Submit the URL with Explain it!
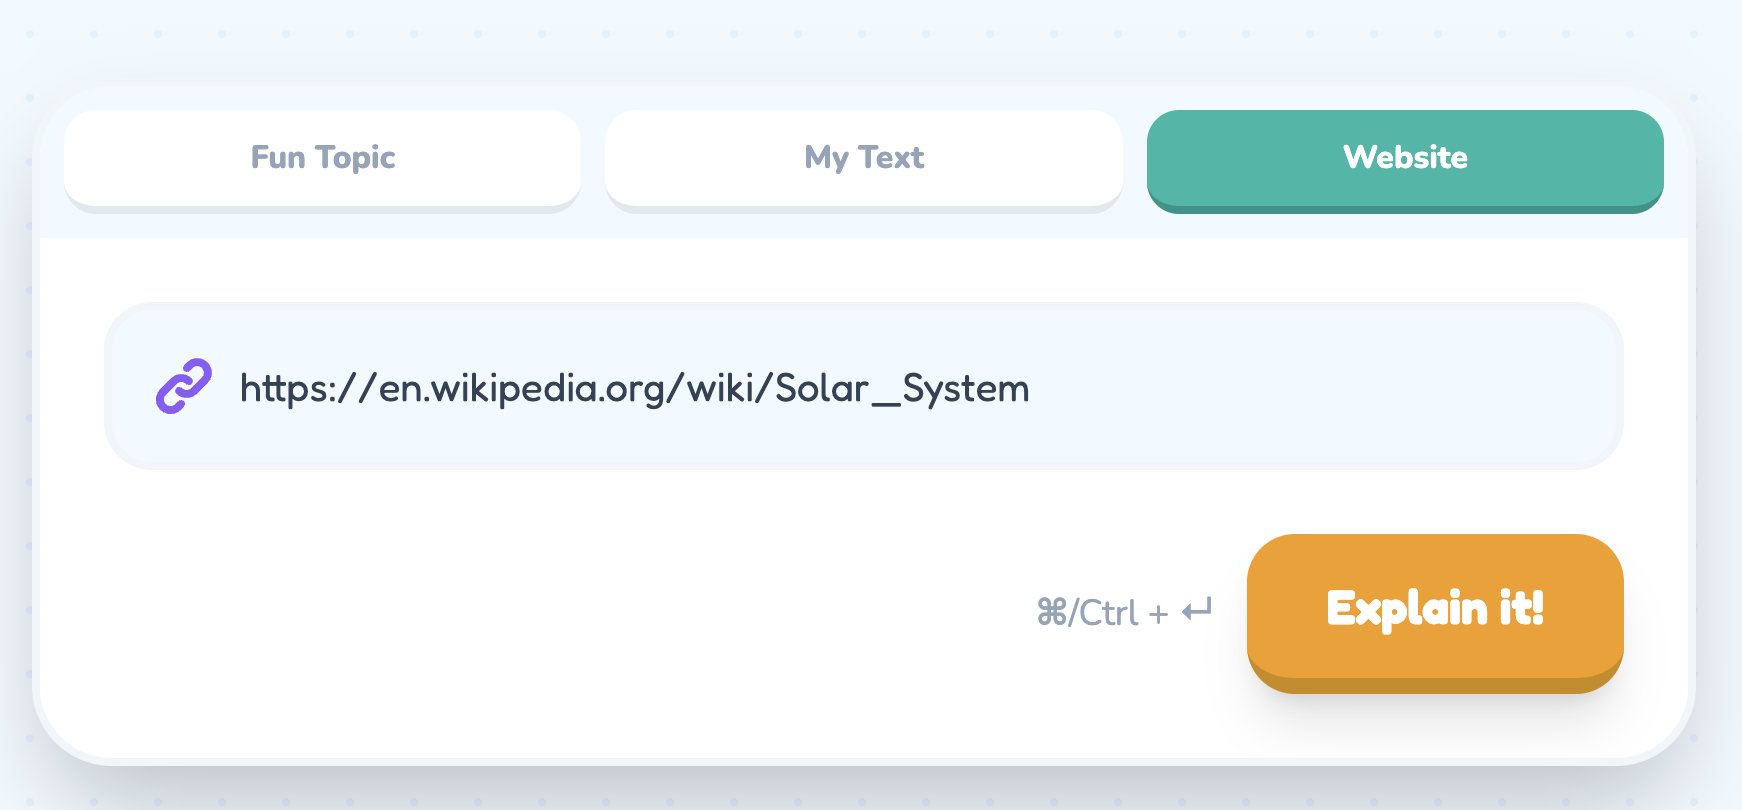Viewport: 1742px width, 810px height. coord(1434,609)
